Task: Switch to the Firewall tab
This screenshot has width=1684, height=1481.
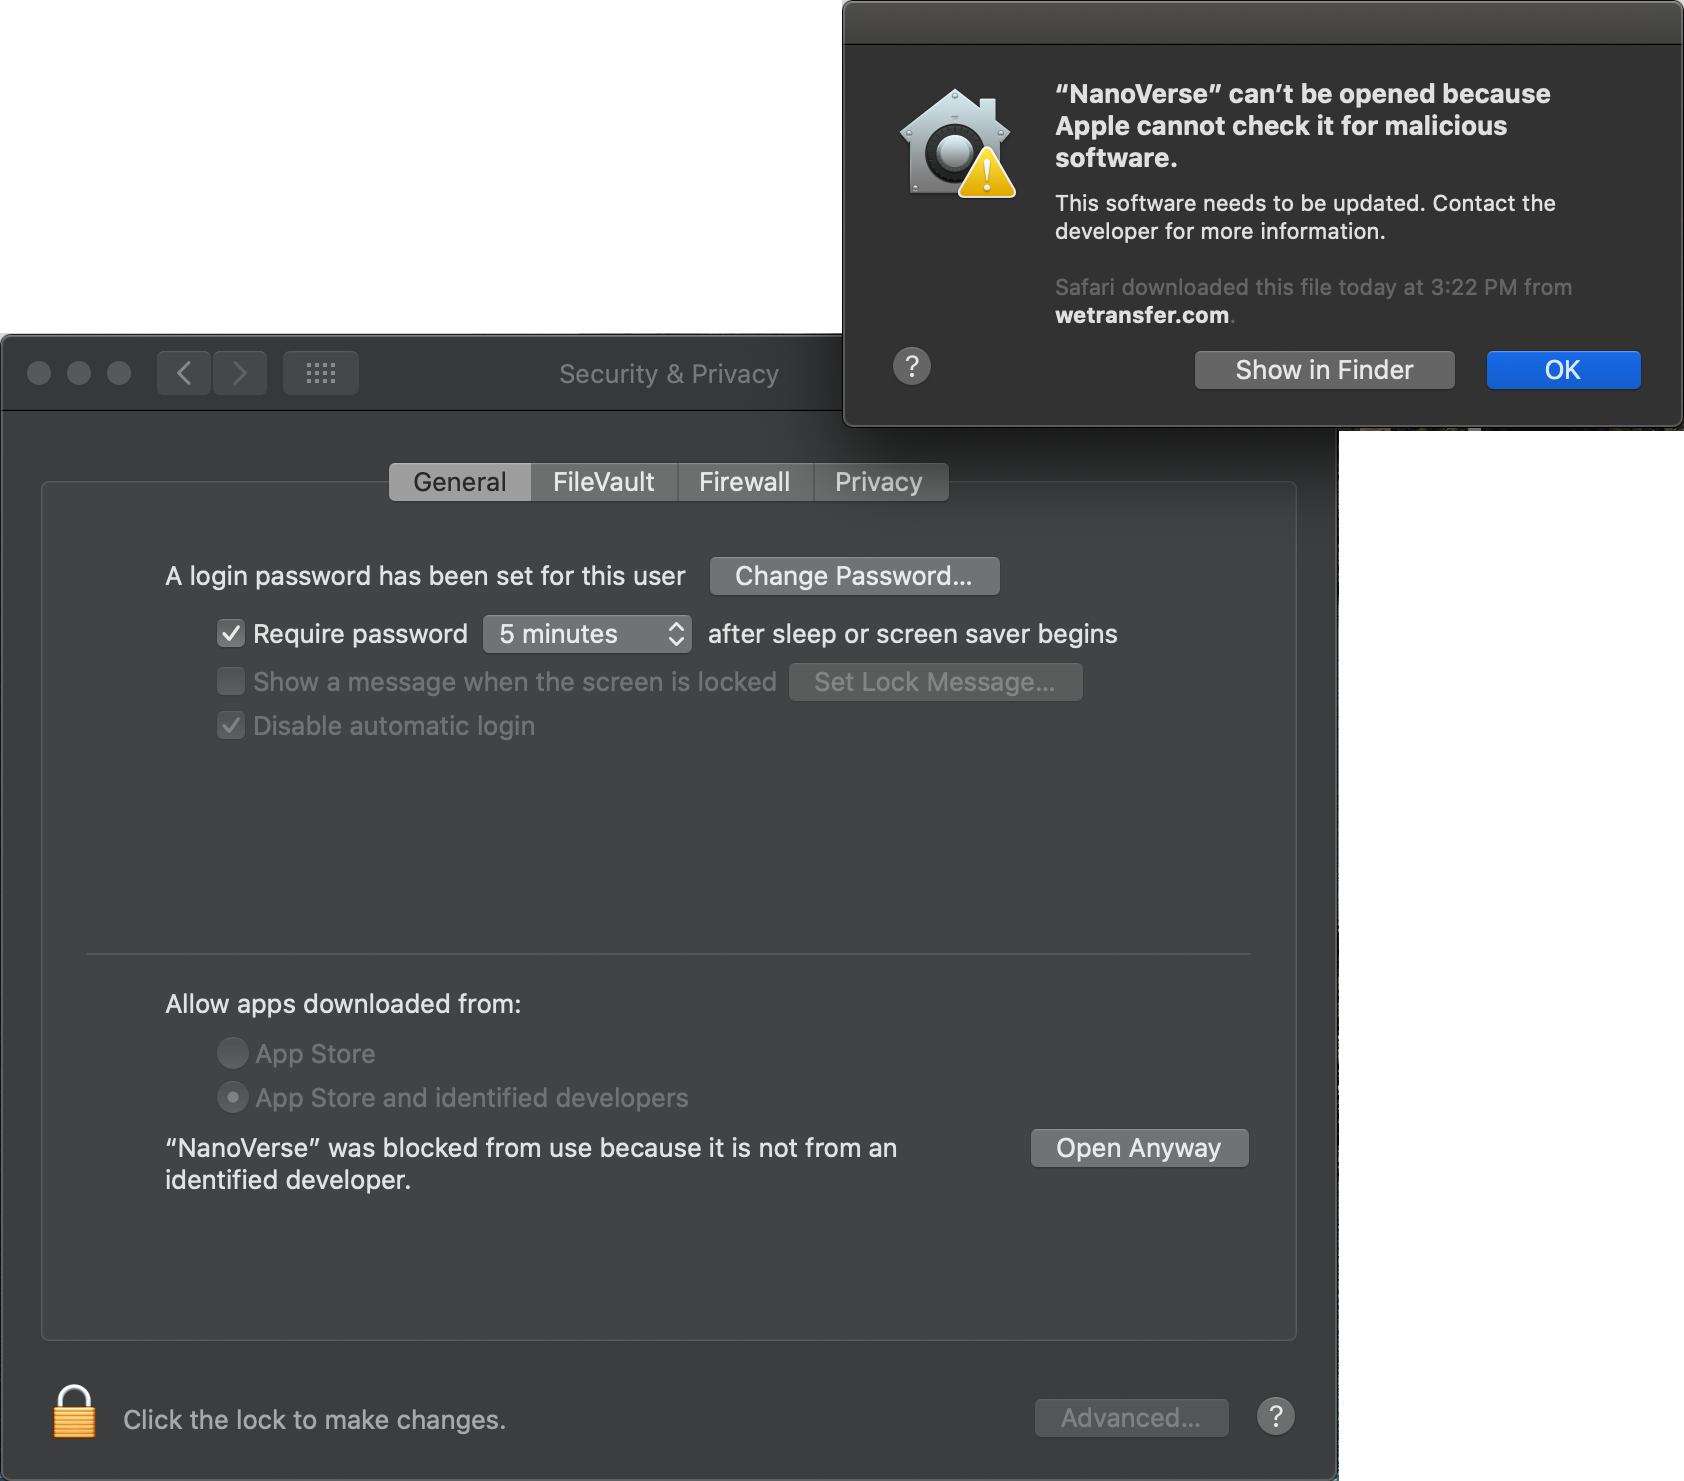Action: pyautogui.click(x=744, y=482)
